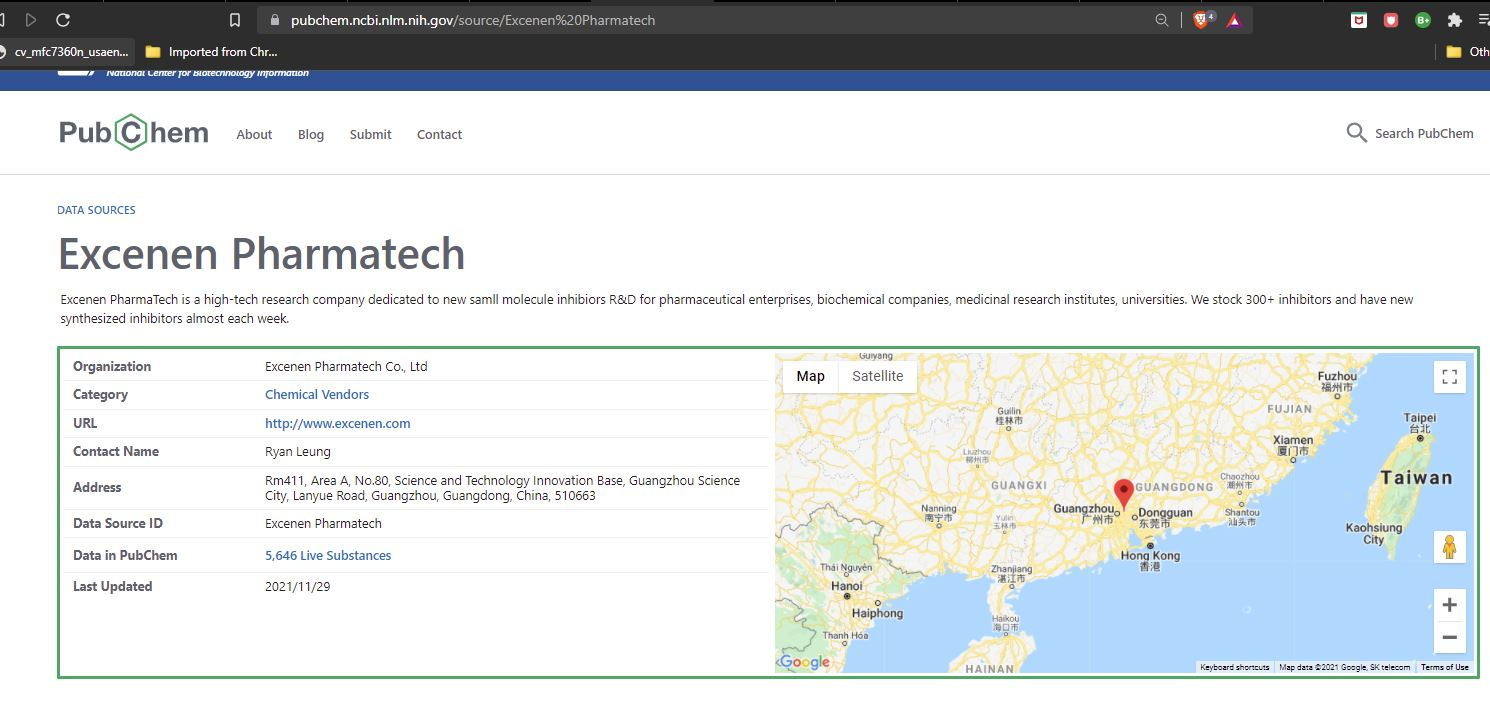
Task: Open the Brave Rewards triangle icon
Action: click(1234, 20)
